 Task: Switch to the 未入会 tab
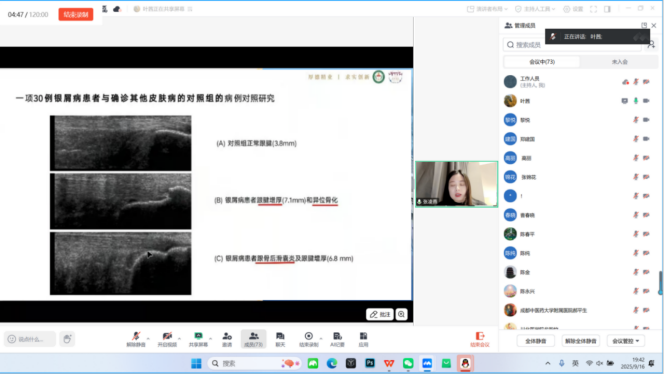(620, 62)
